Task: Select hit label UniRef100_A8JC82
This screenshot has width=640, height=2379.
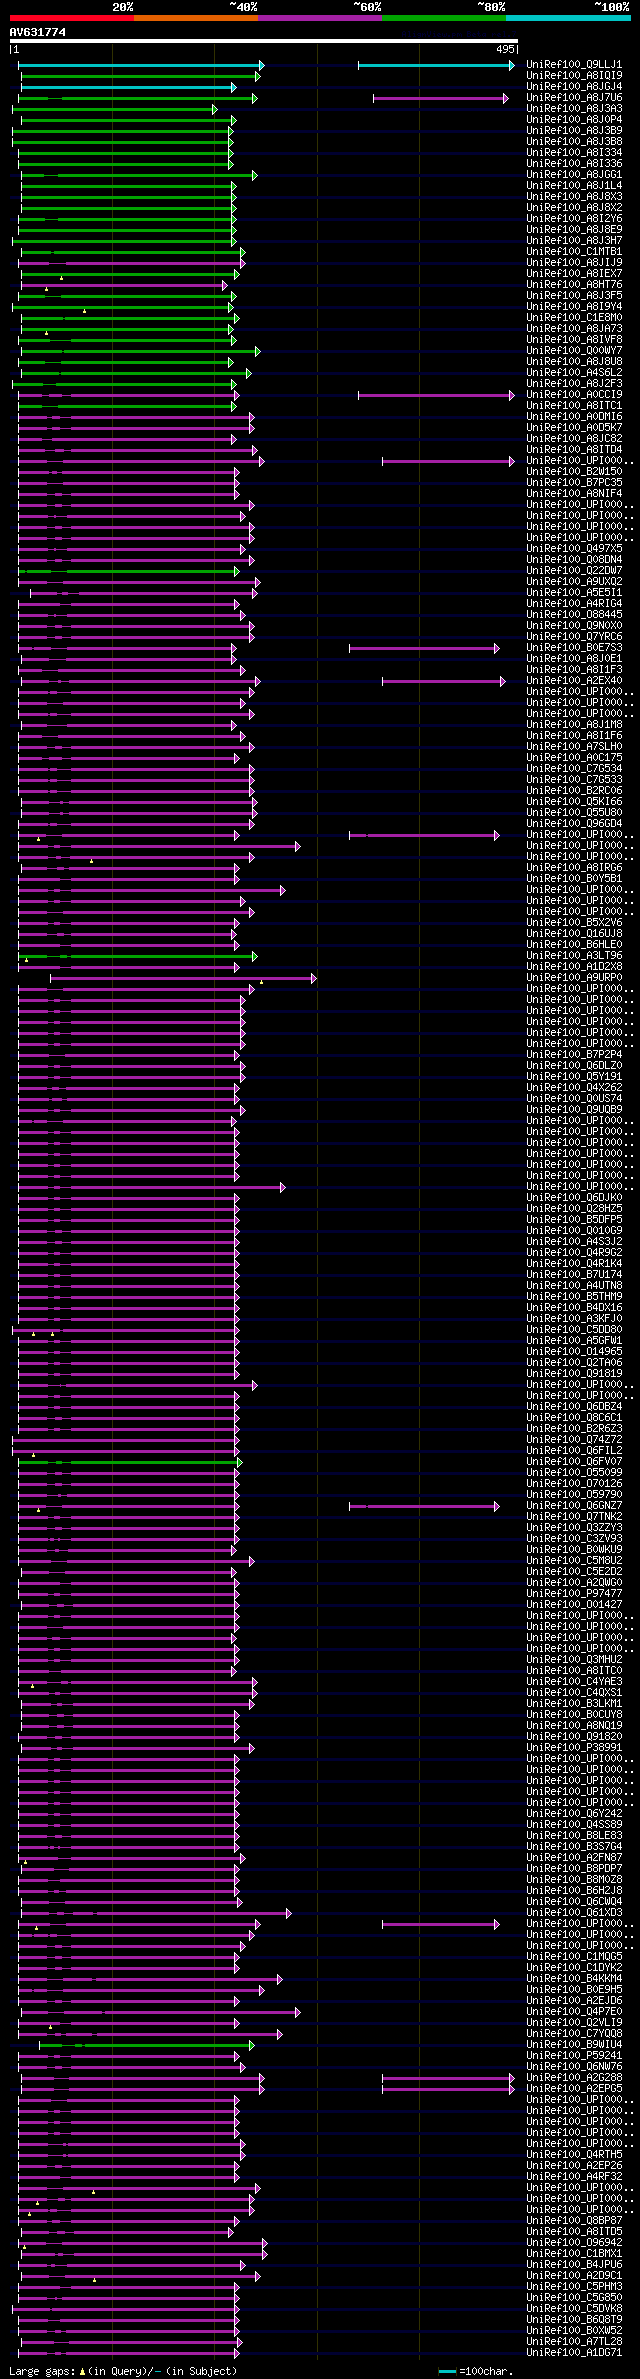Action: point(574,438)
